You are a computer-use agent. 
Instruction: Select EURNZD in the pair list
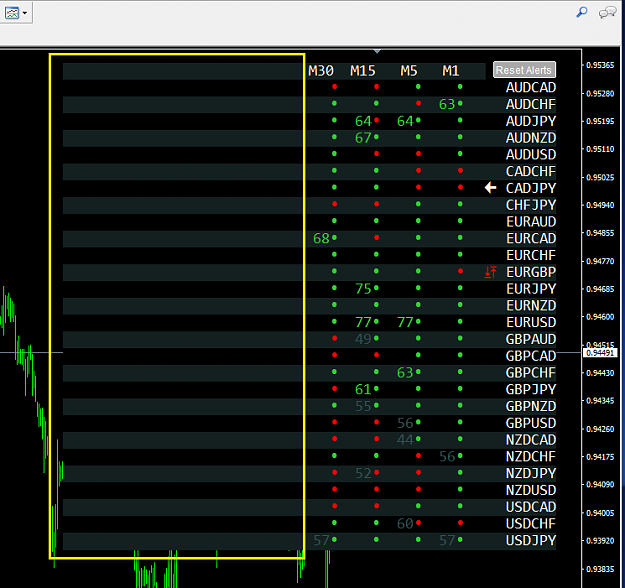pos(531,305)
